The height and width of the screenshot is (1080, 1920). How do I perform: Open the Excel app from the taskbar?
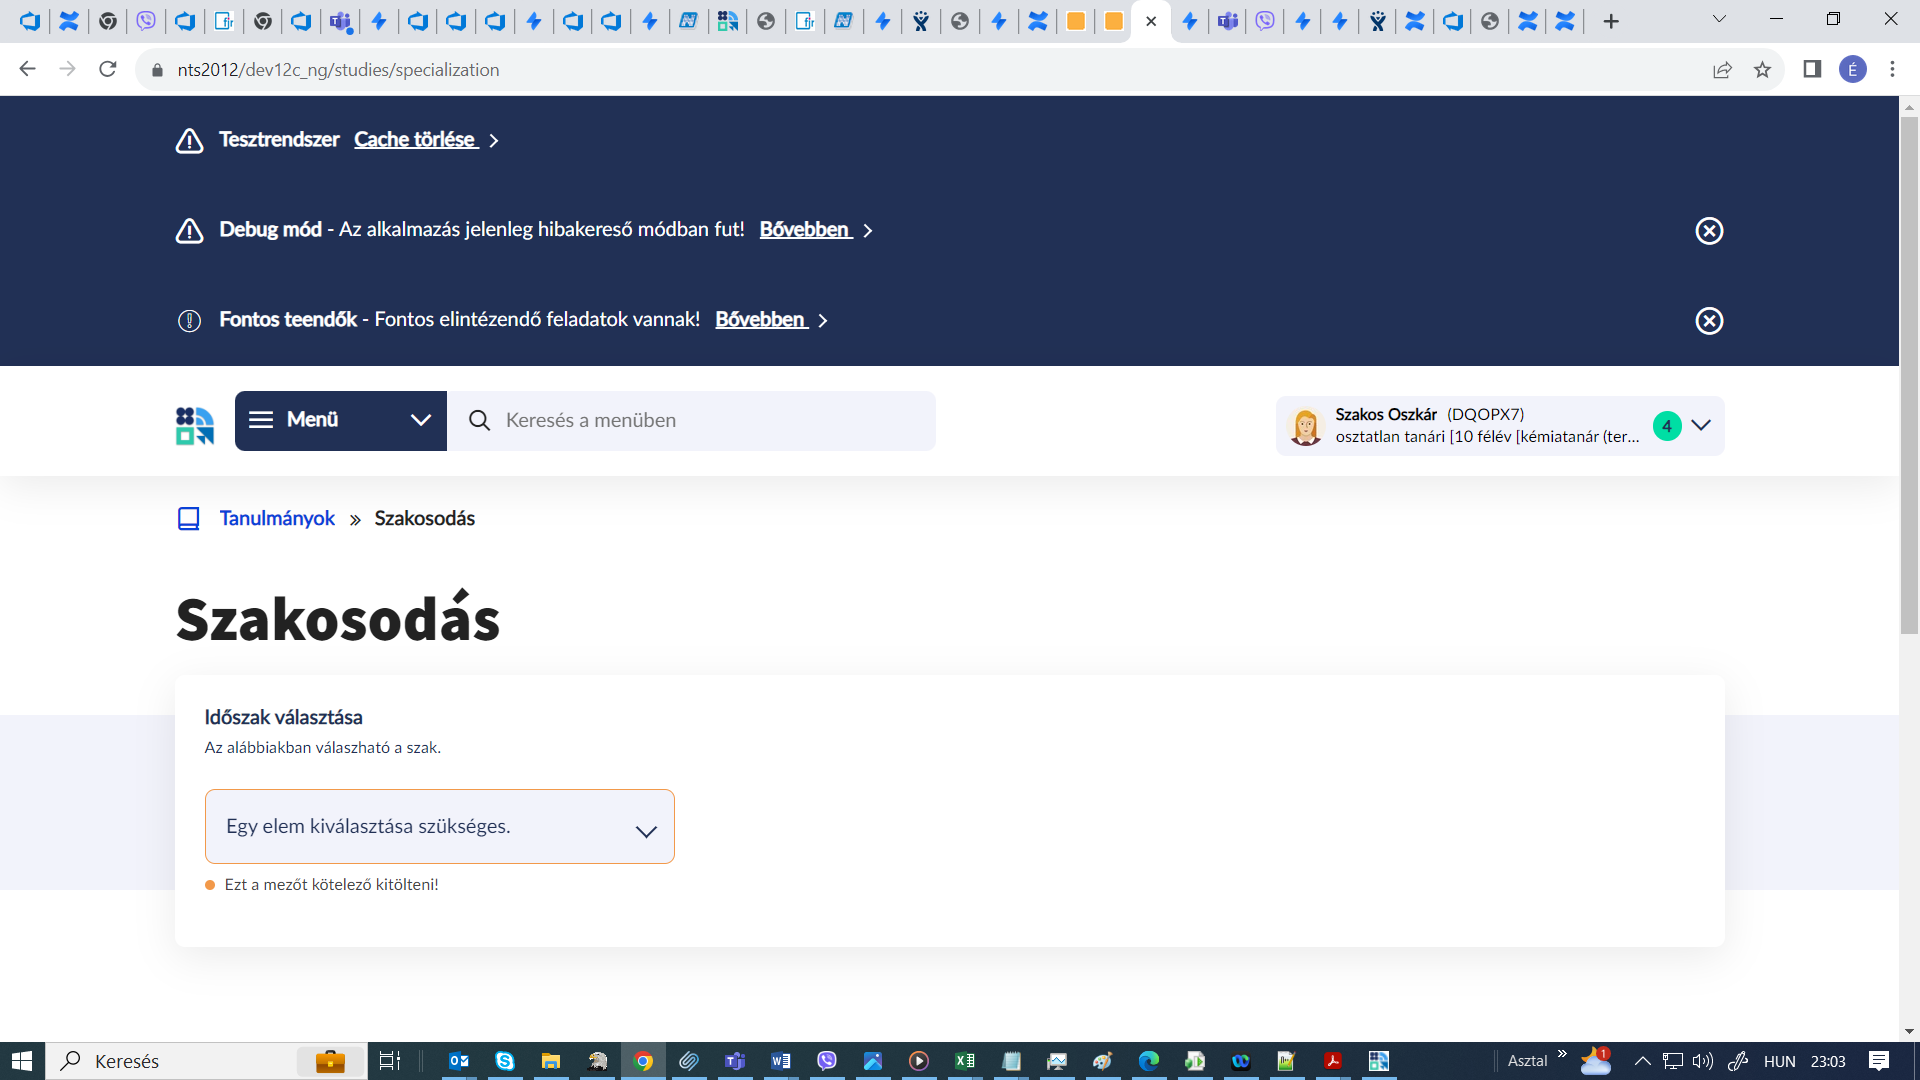[965, 1061]
